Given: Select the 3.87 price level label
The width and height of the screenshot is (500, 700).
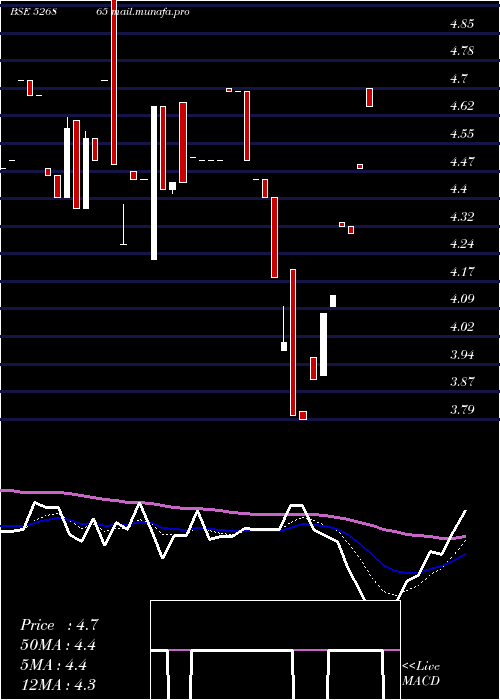Looking at the screenshot, I should click(x=462, y=382).
